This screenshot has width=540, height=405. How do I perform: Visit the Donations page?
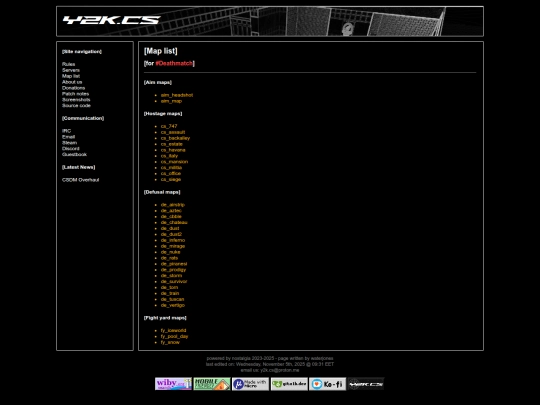(x=73, y=88)
